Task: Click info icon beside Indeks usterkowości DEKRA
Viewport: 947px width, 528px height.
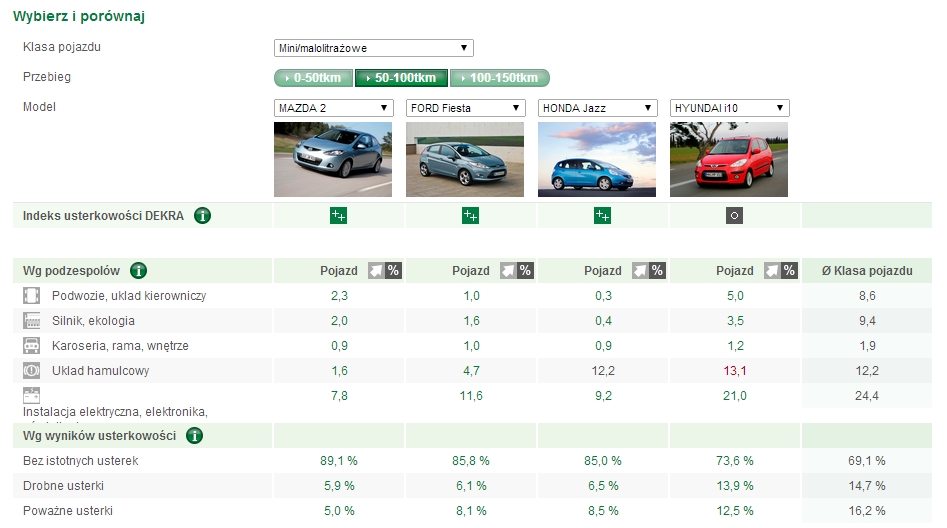Action: [x=203, y=215]
